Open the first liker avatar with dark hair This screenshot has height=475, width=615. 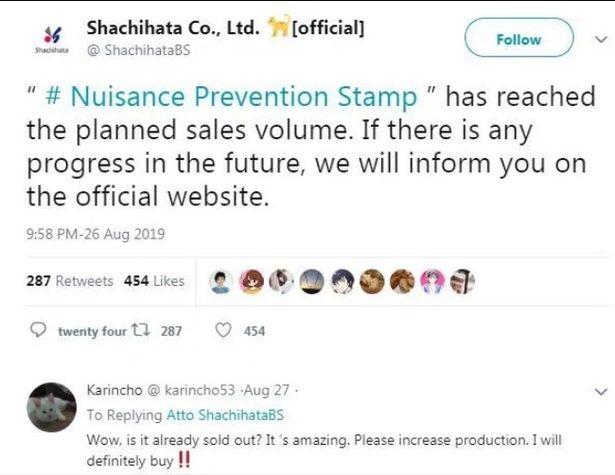[221, 282]
